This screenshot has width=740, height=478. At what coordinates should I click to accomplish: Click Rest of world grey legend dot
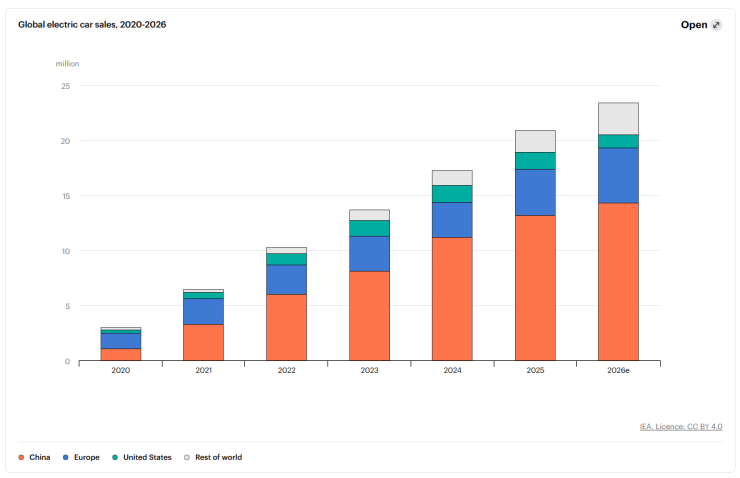pos(187,457)
